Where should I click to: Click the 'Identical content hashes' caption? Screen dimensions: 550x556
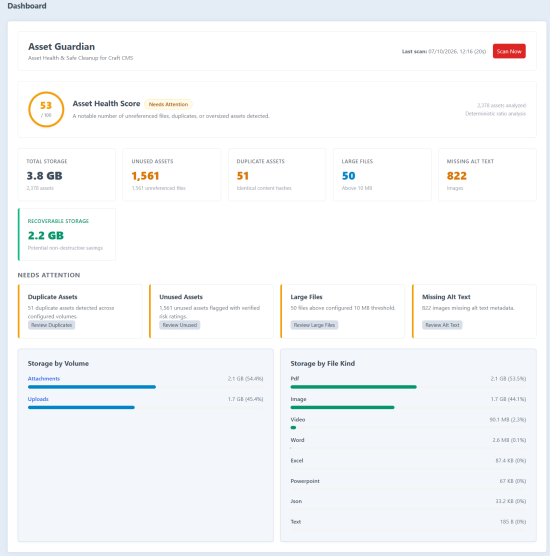(264, 188)
